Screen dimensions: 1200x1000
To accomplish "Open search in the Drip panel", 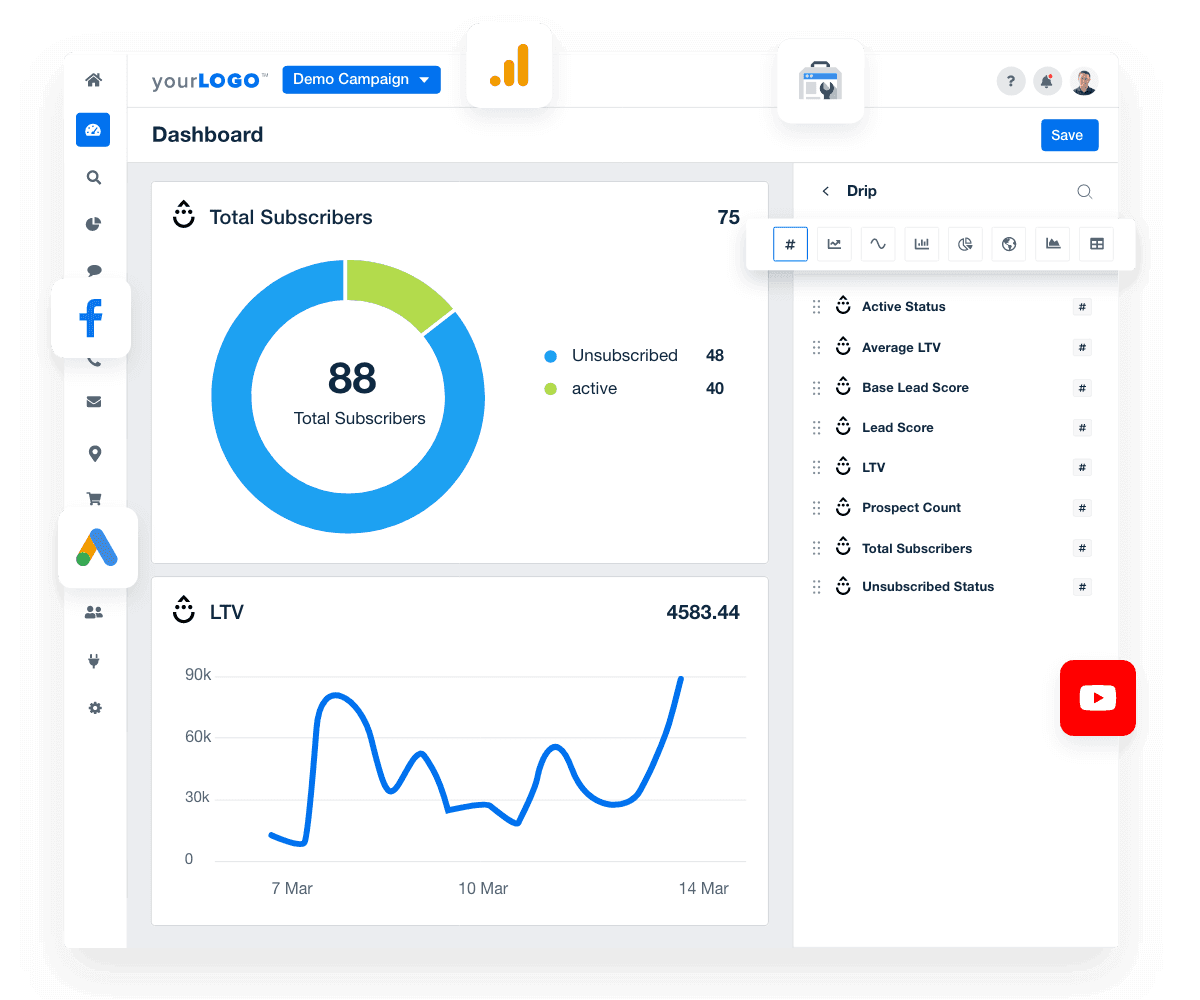I will pyautogui.click(x=1085, y=191).
